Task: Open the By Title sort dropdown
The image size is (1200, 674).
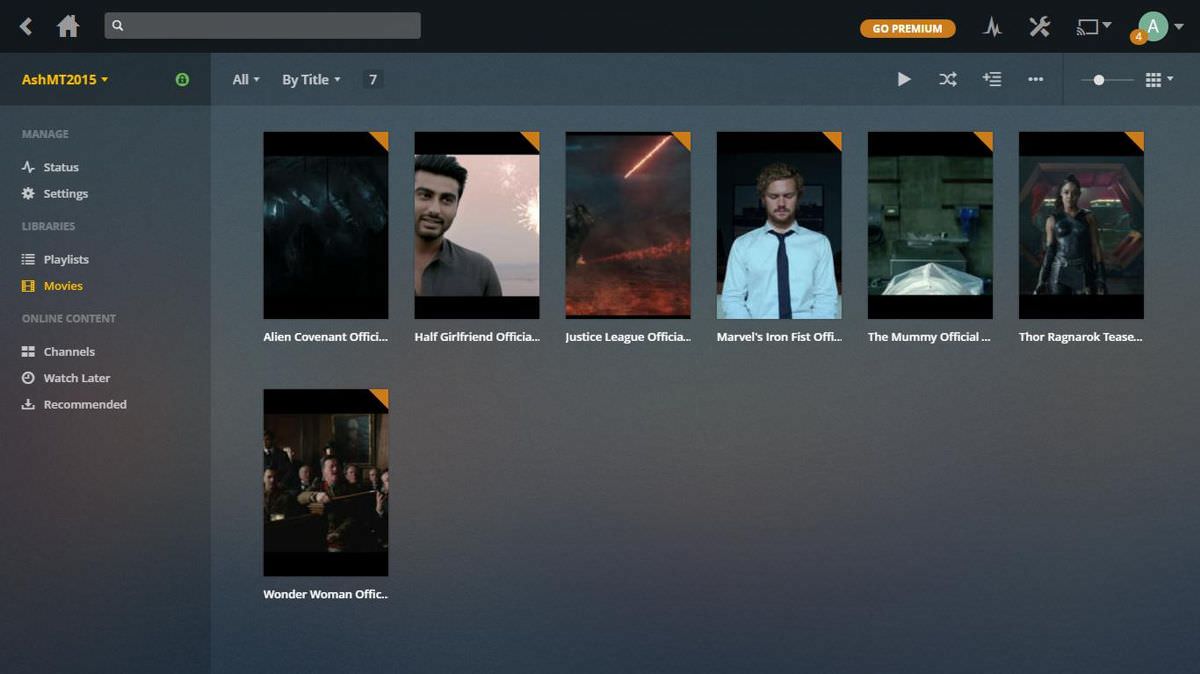Action: point(311,79)
